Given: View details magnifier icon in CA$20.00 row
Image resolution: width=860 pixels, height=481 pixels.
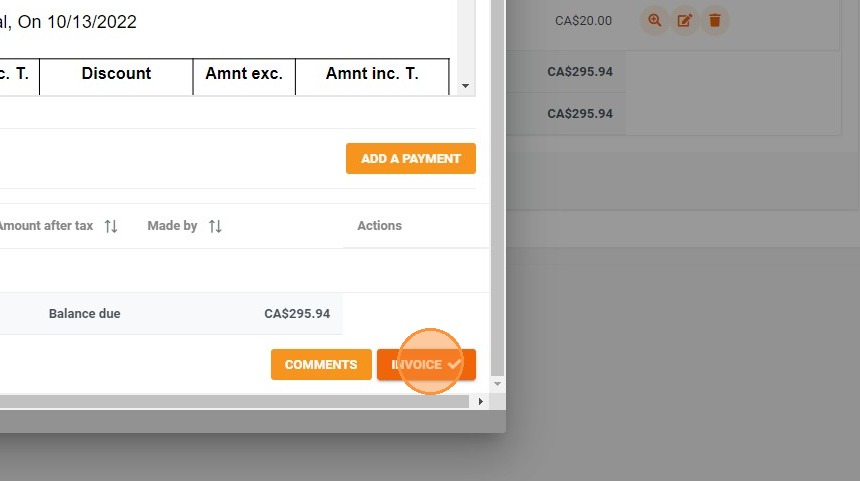Looking at the screenshot, I should click(654, 21).
